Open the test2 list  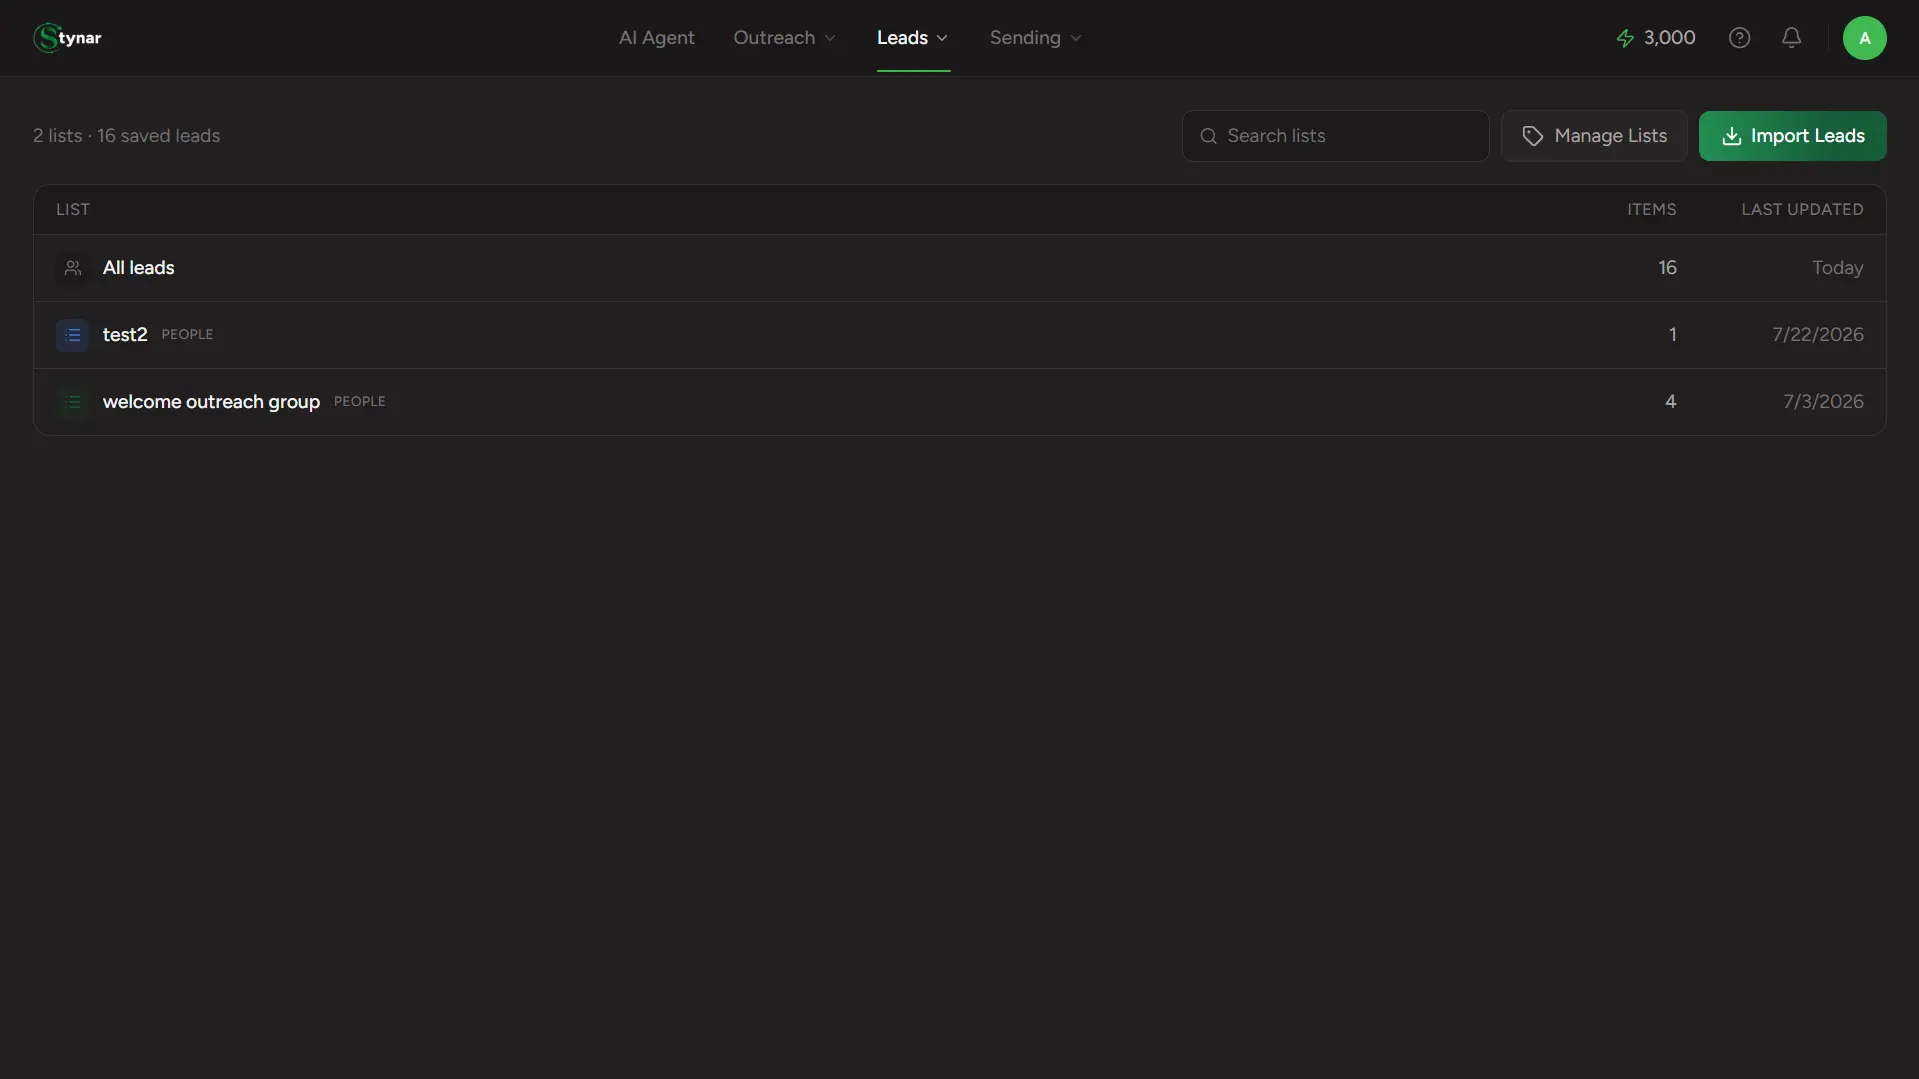[x=960, y=335]
